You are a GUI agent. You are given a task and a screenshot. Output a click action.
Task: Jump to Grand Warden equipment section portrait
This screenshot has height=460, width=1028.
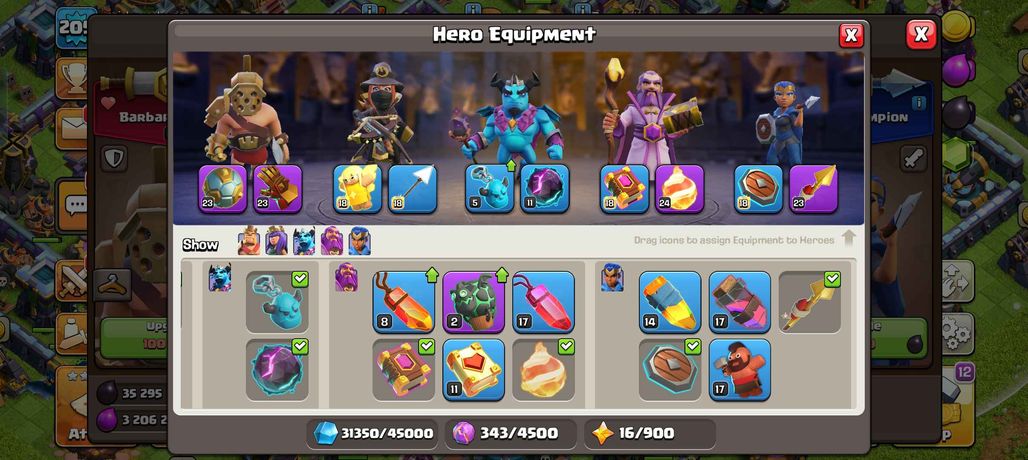point(346,277)
